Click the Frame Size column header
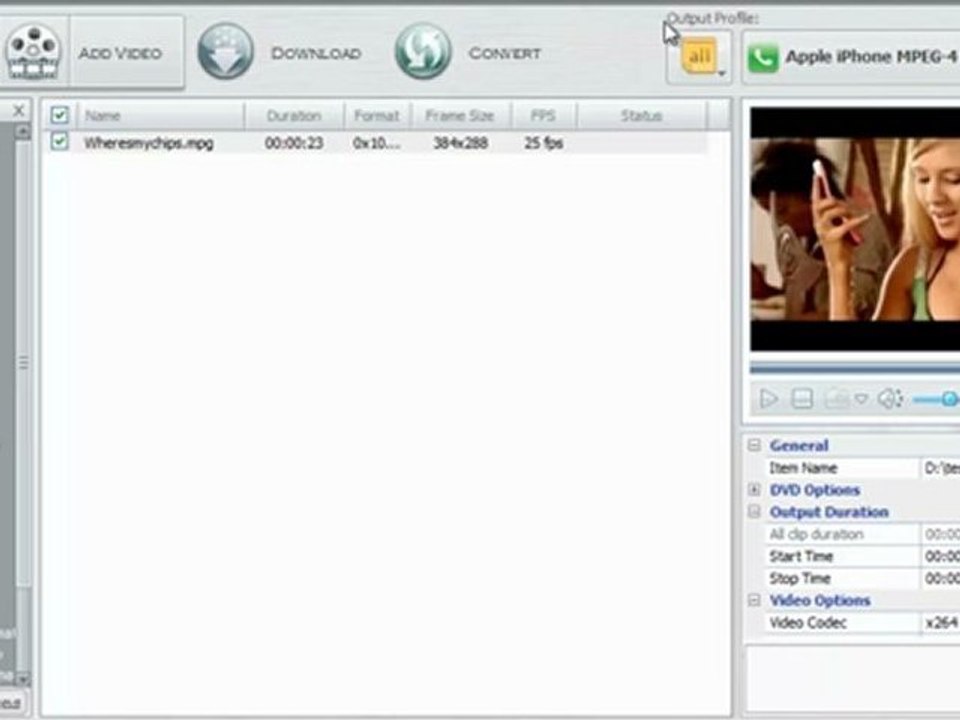 [x=460, y=116]
